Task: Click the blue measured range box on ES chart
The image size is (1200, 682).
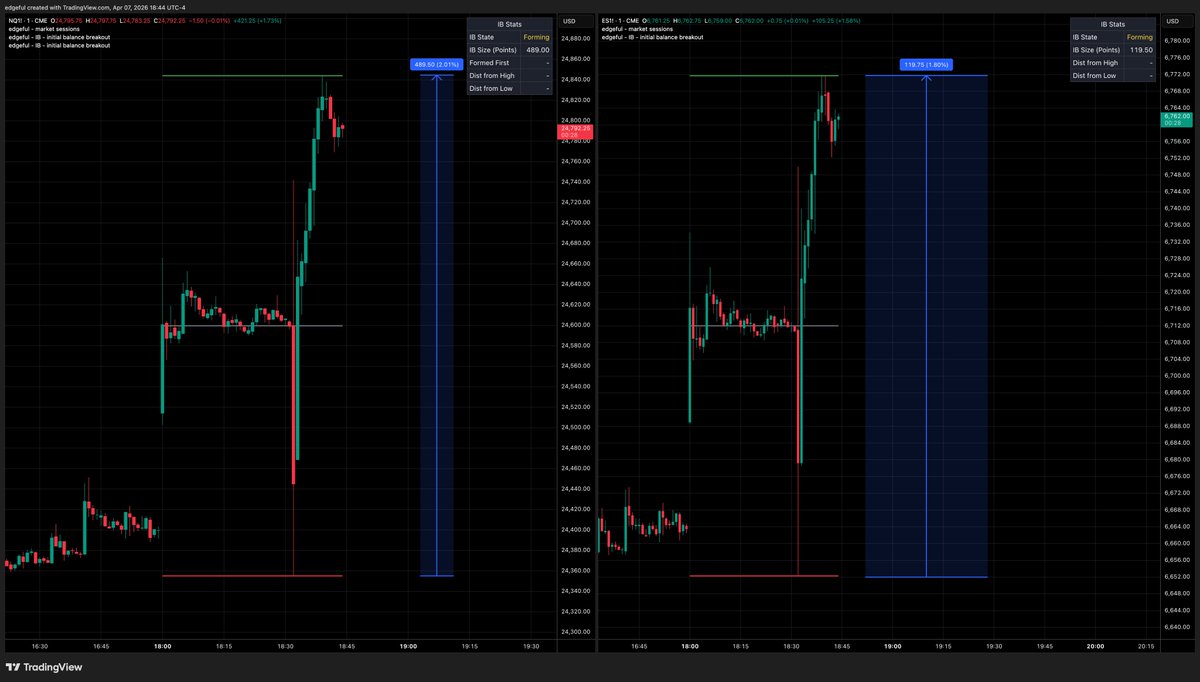Action: 926,325
